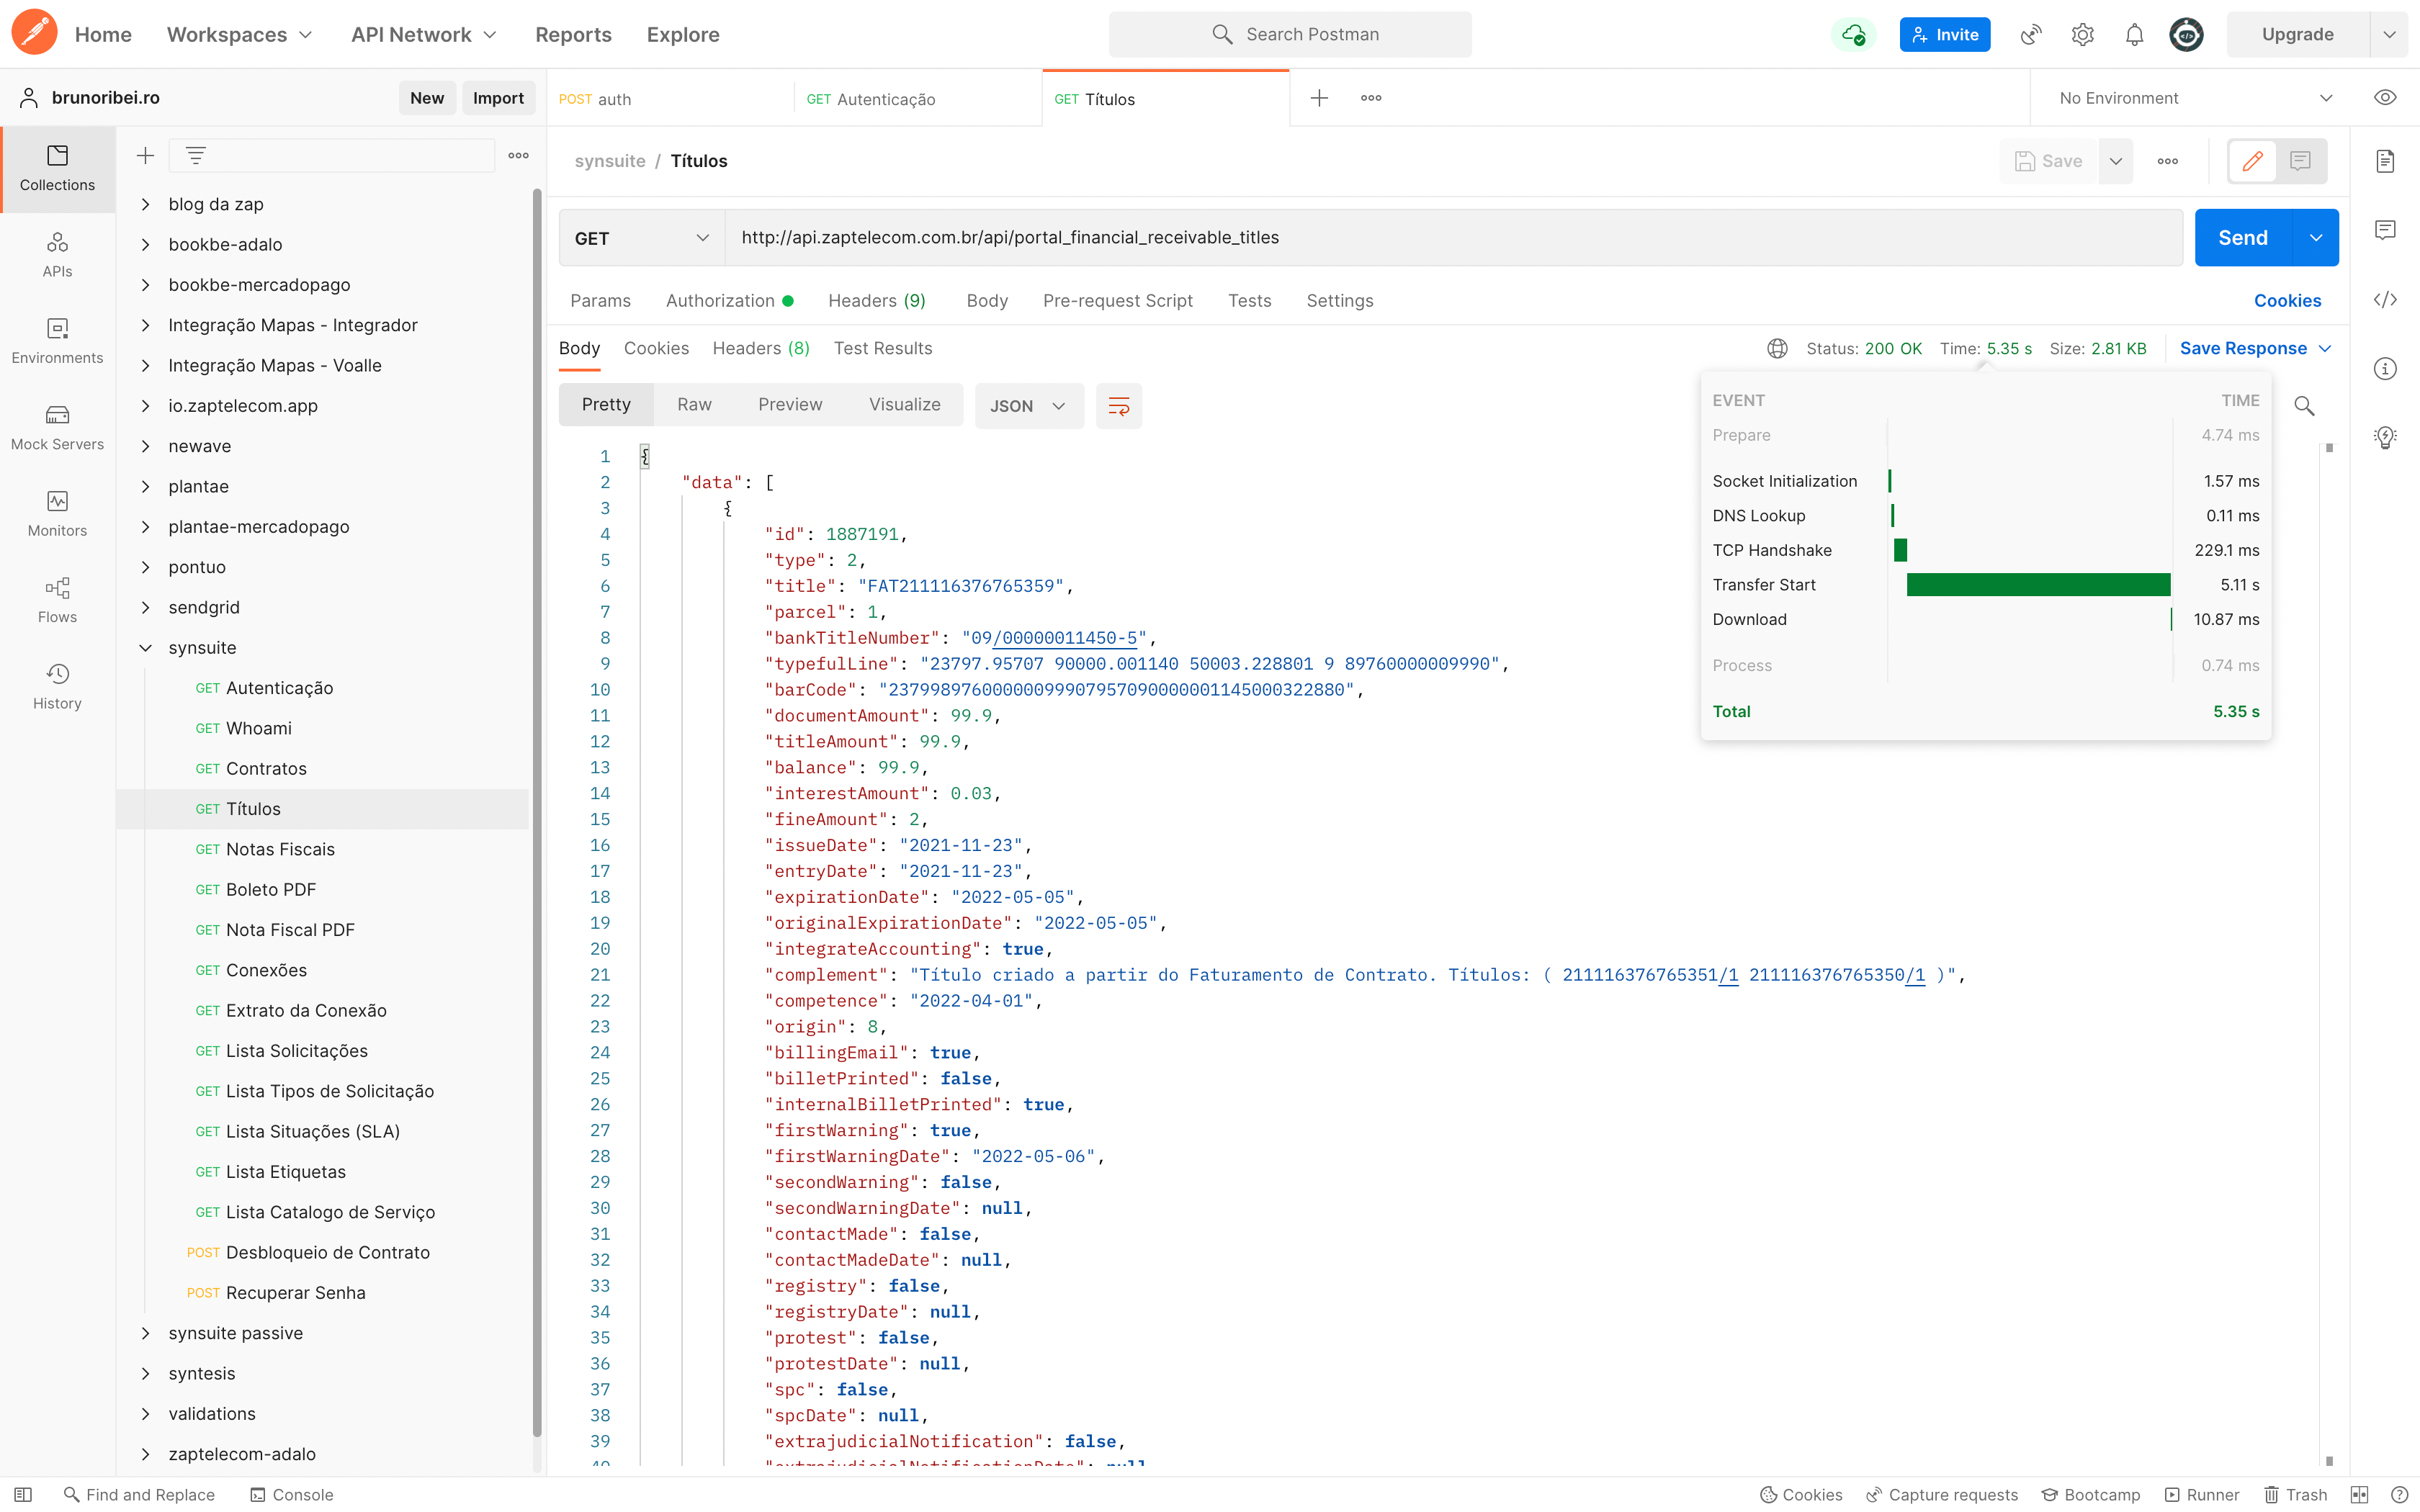
Task: Open the request info icon in right sidebar
Action: coord(2385,369)
